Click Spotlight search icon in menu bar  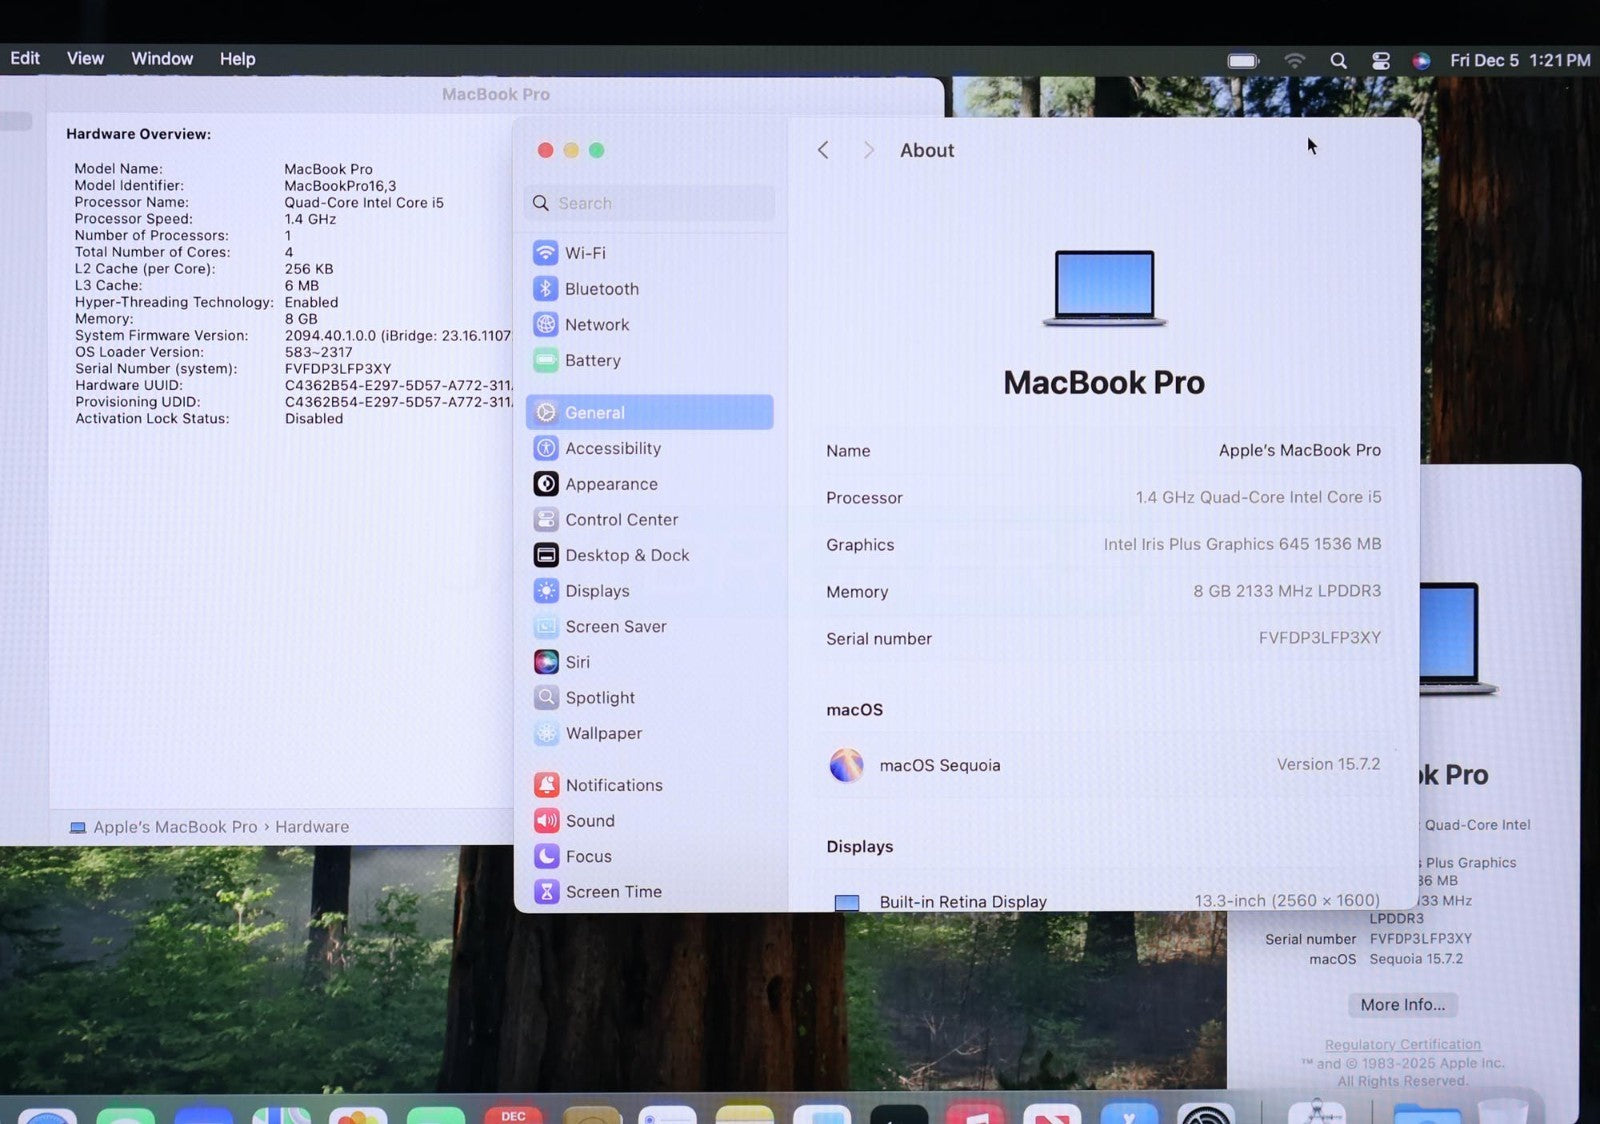[1338, 61]
